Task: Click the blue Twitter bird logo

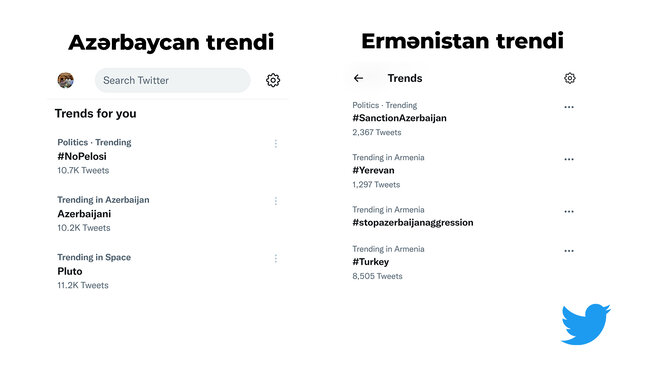Action: coord(585,324)
